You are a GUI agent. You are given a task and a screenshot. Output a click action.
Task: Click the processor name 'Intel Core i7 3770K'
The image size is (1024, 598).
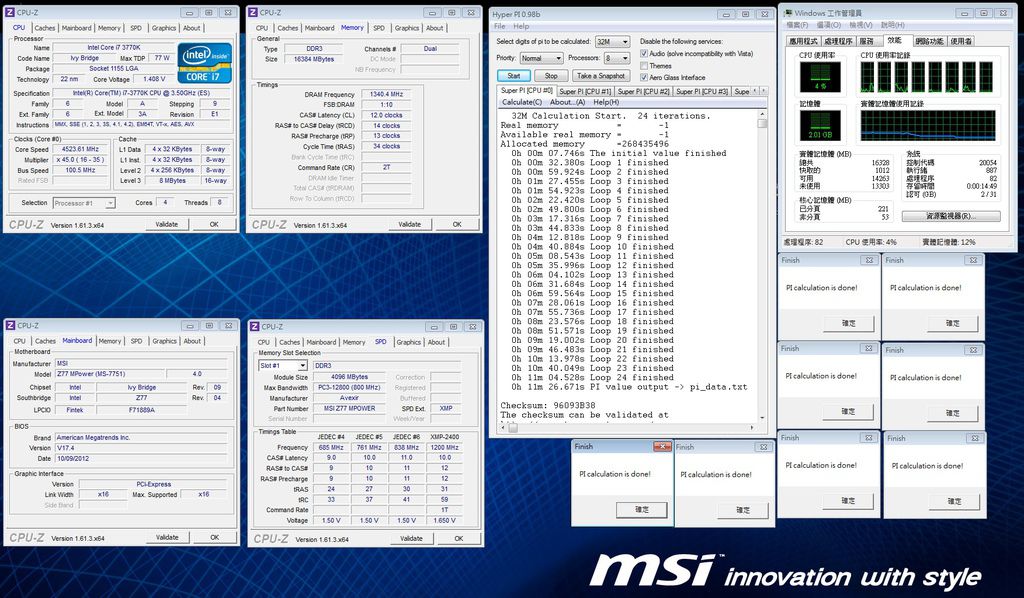coord(114,48)
